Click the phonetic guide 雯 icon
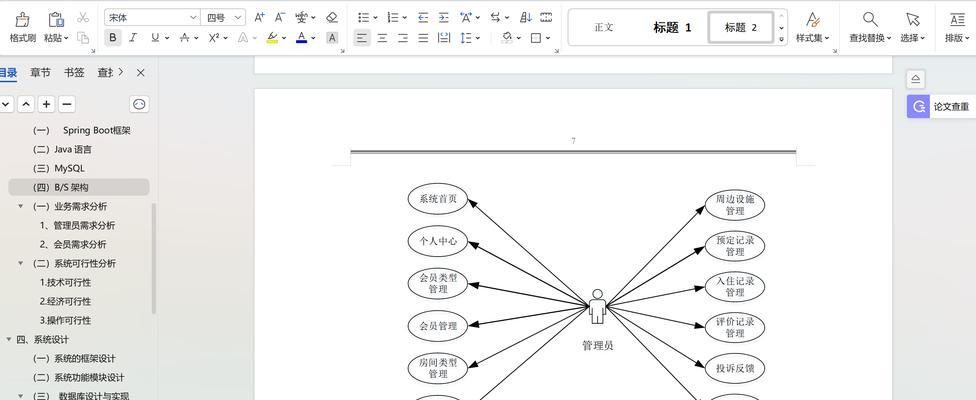This screenshot has height=400, width=976. click(x=301, y=17)
